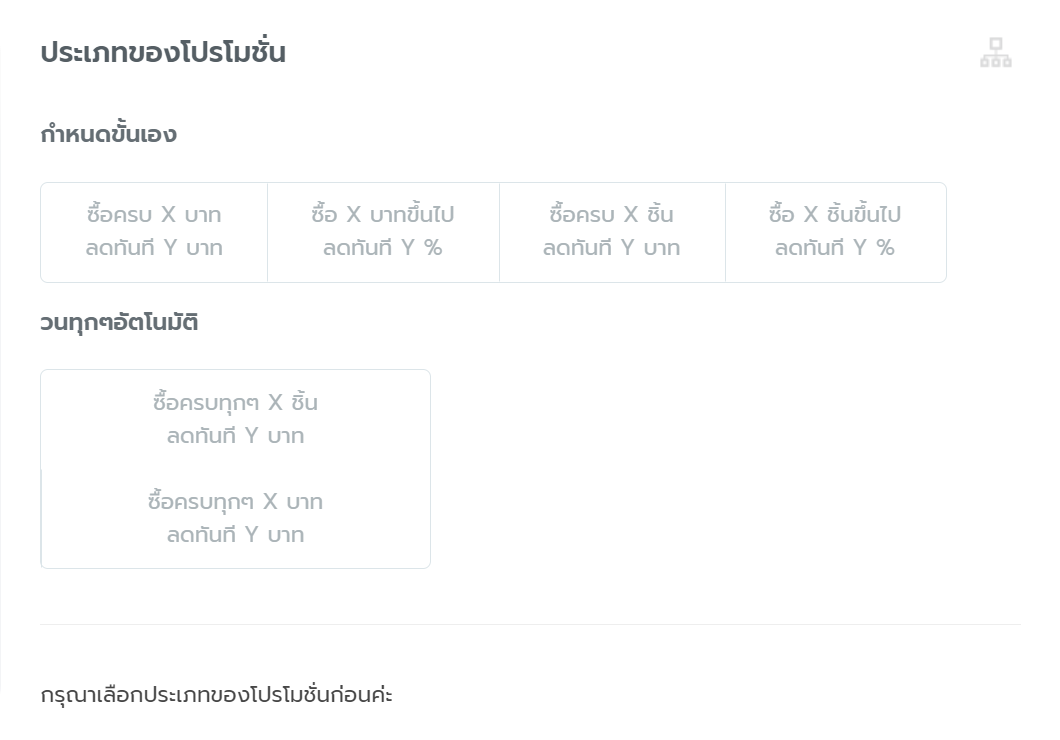Click the ซื้อครบทุกๆ X ชิ้น text line
This screenshot has width=1060, height=740.
(235, 403)
